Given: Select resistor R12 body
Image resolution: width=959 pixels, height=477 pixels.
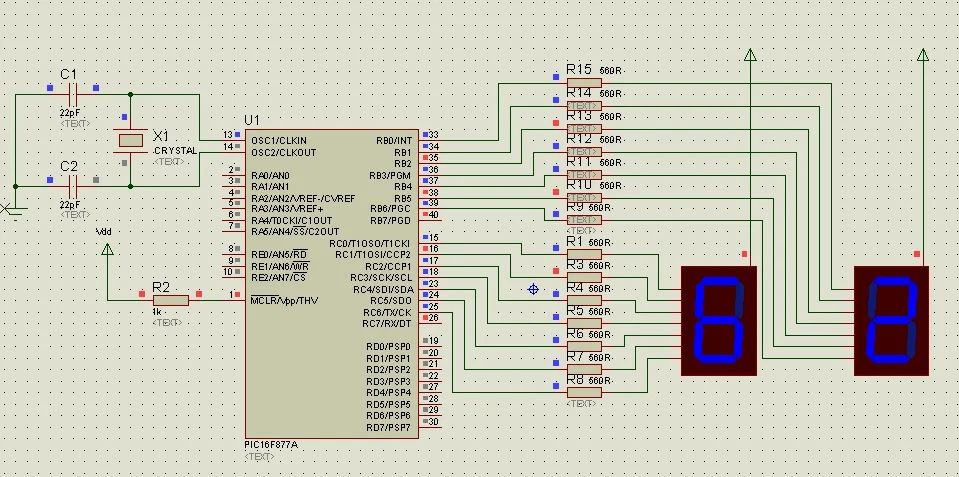Looking at the screenshot, I should point(584,151).
